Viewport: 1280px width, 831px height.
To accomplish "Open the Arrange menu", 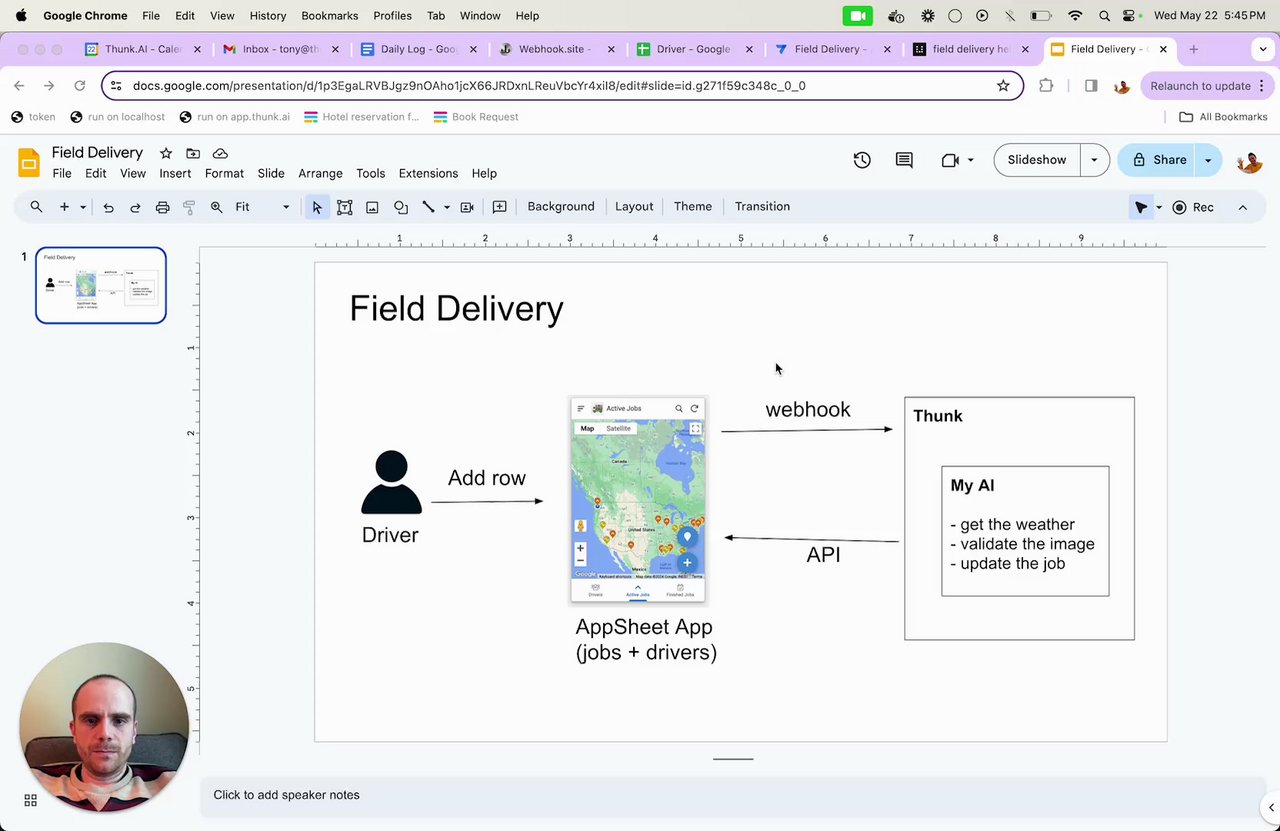I will (x=320, y=173).
